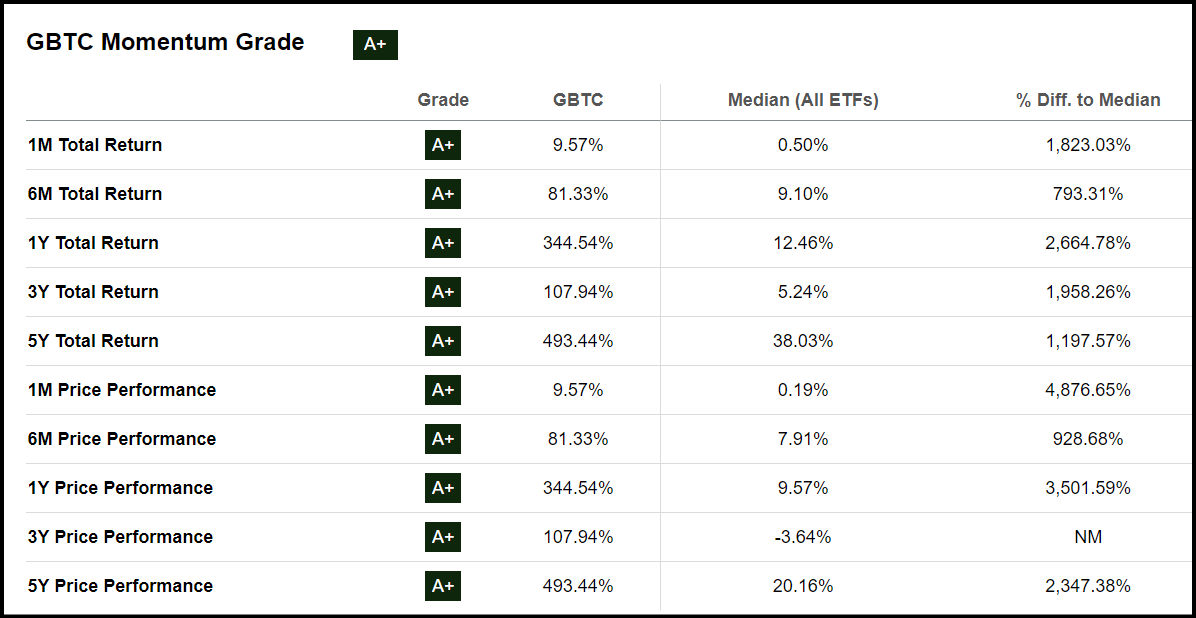Image resolution: width=1196 pixels, height=618 pixels.
Task: Click the overall GBTC Momentum A+ badge
Action: [x=375, y=44]
